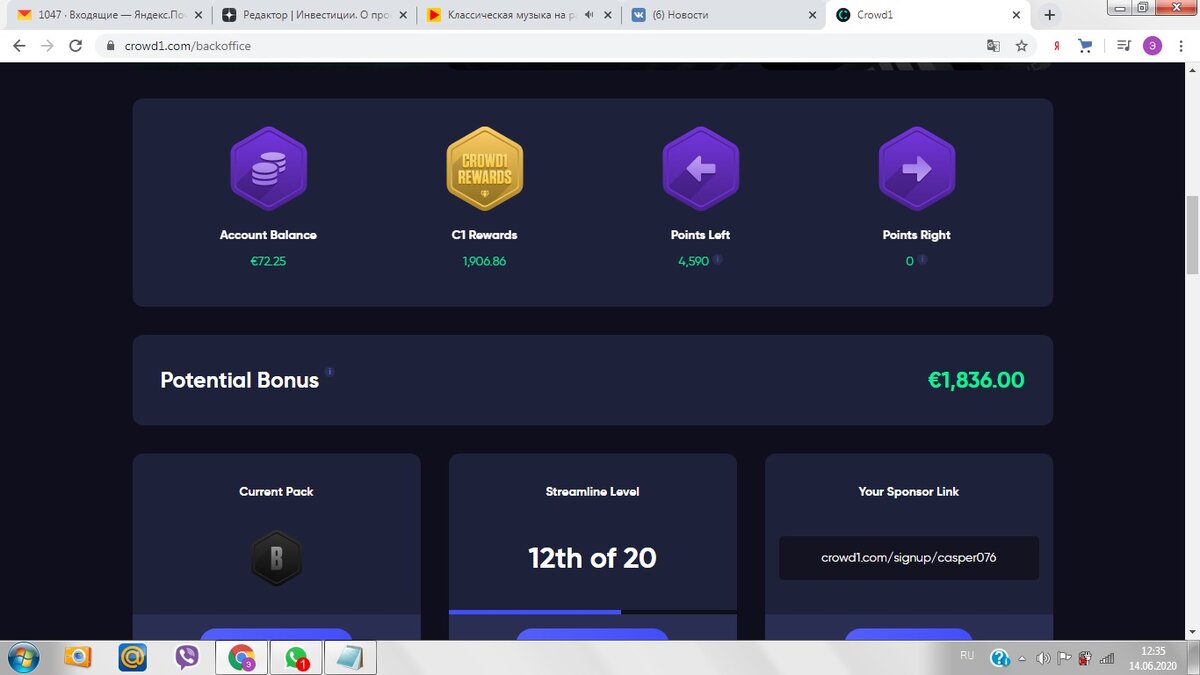1200x675 pixels.
Task: Click the Chrome taskbar button
Action: (x=242, y=657)
